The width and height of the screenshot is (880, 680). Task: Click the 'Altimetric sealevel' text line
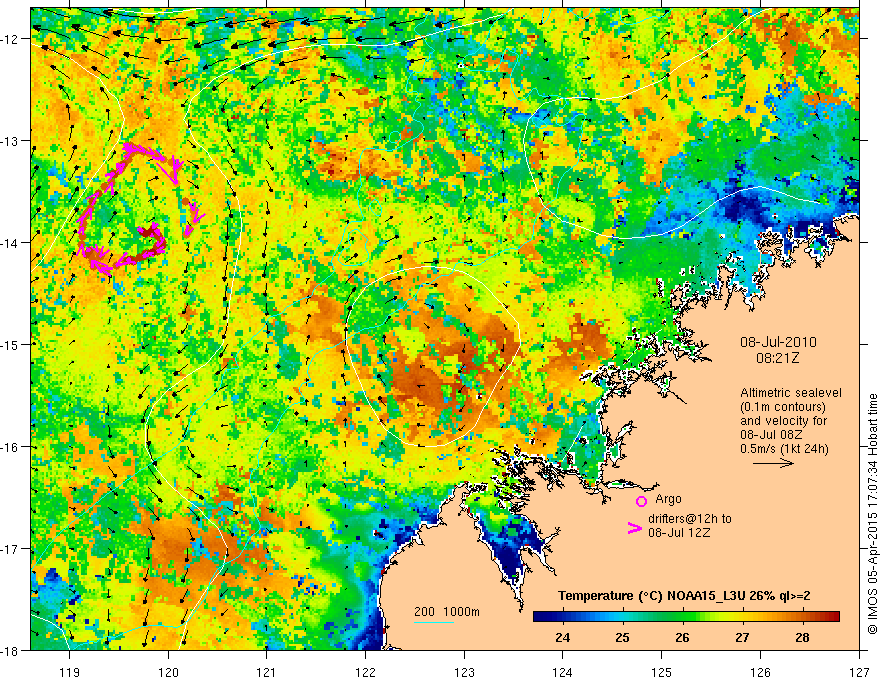coord(790,393)
